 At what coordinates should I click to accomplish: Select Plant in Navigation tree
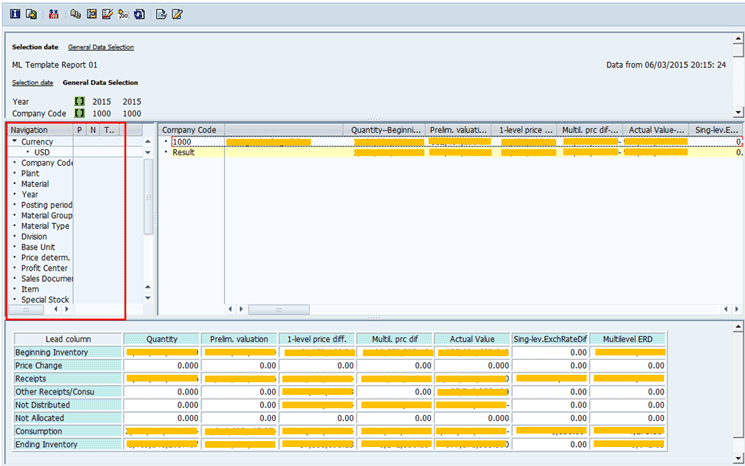click(x=30, y=173)
